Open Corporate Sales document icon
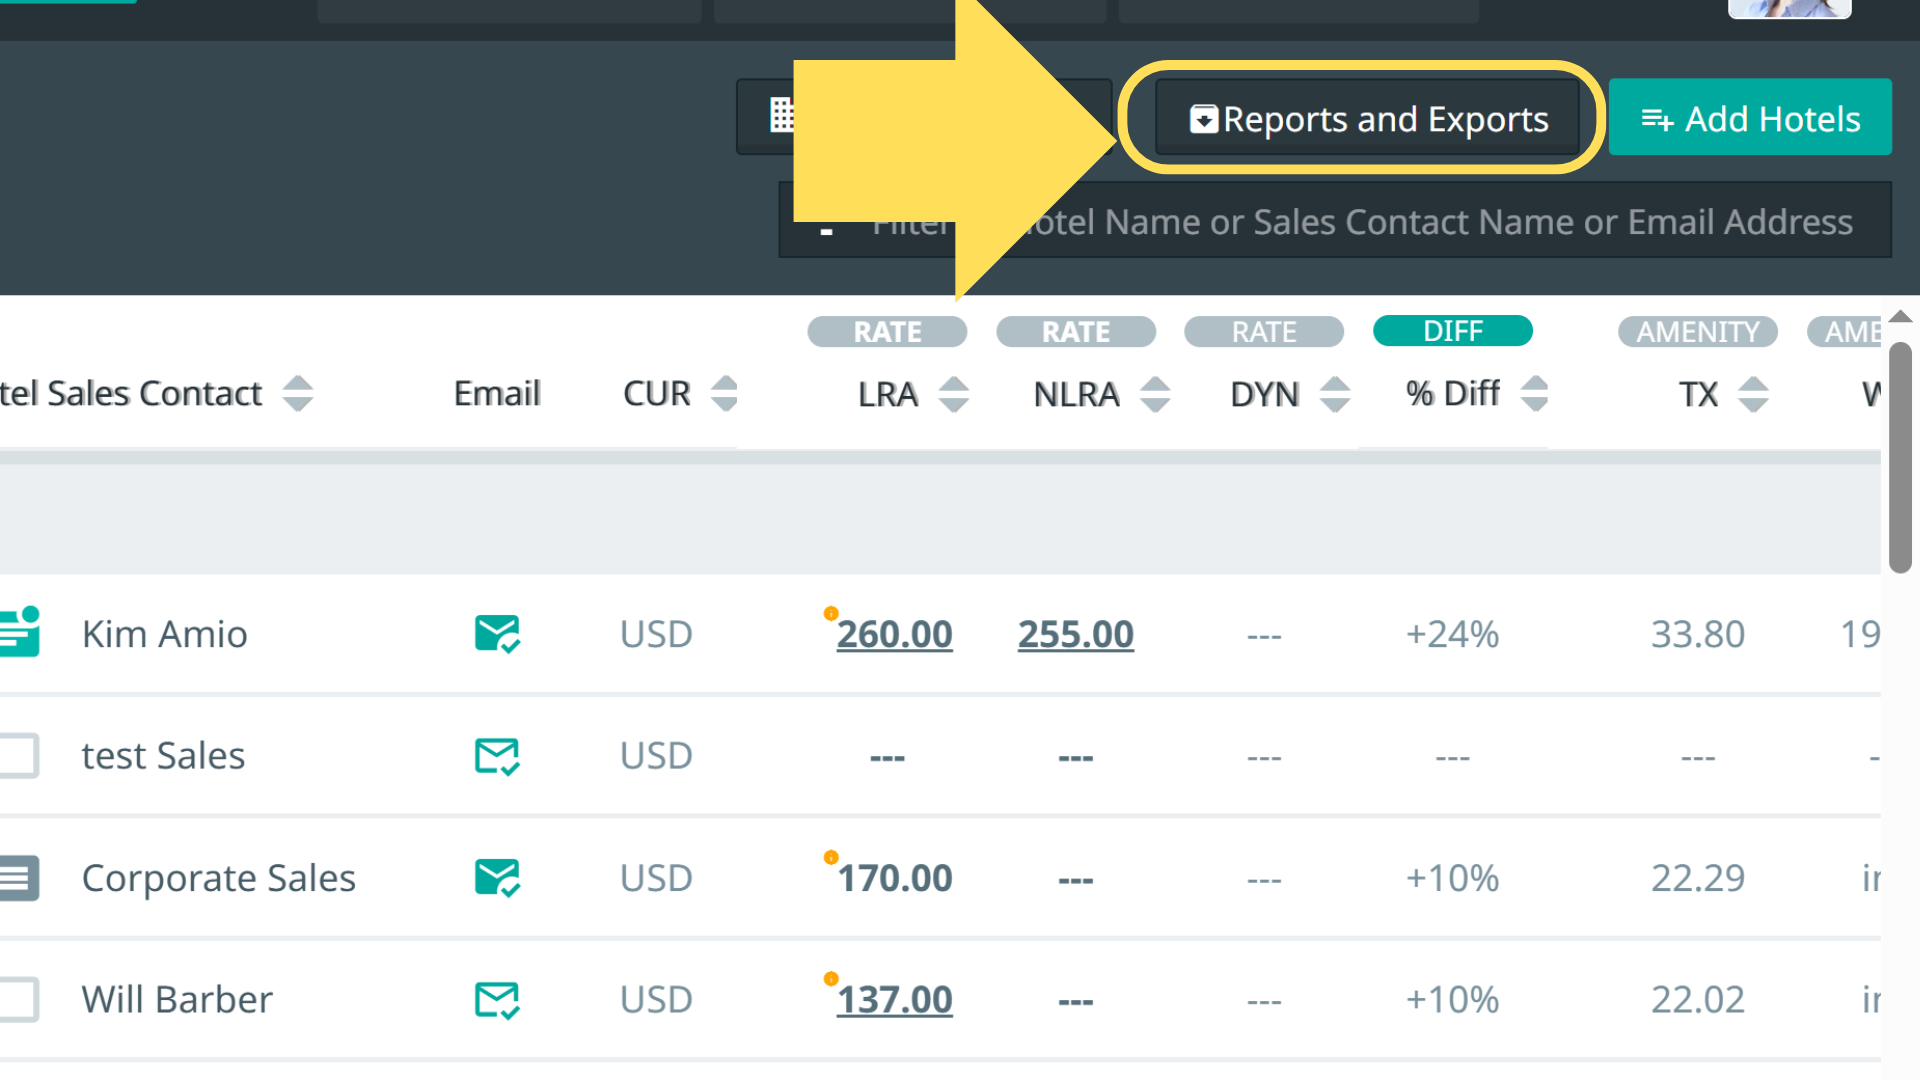The width and height of the screenshot is (1920, 1080). [20, 878]
